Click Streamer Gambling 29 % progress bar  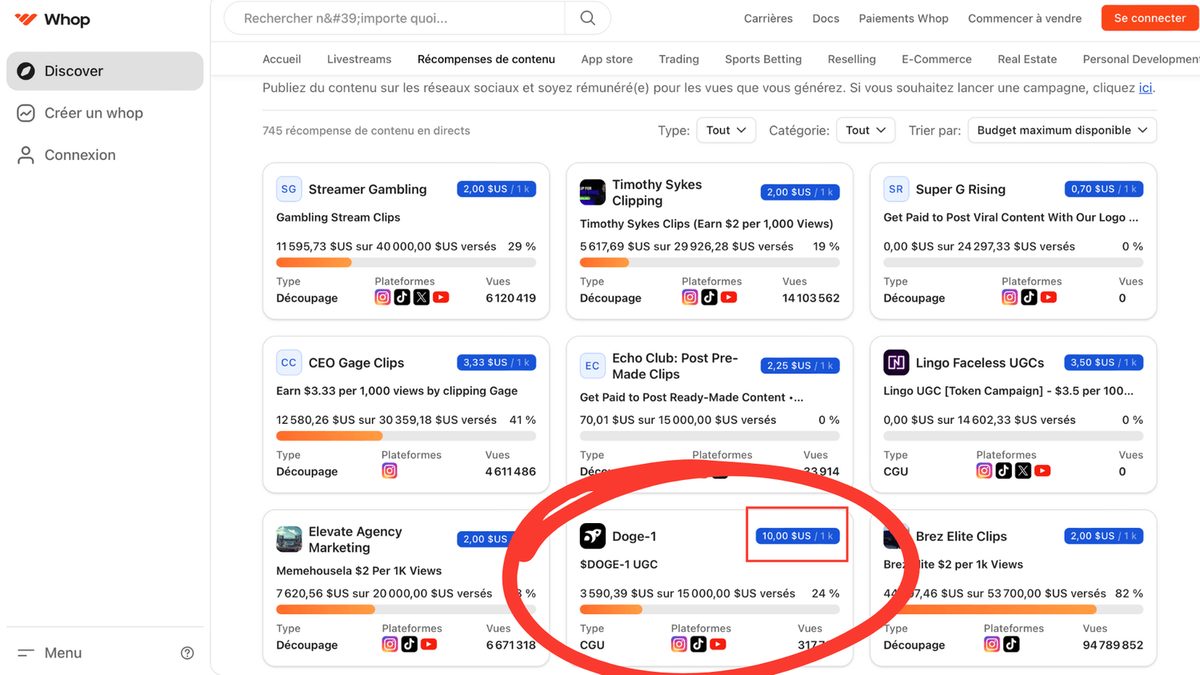point(406,263)
